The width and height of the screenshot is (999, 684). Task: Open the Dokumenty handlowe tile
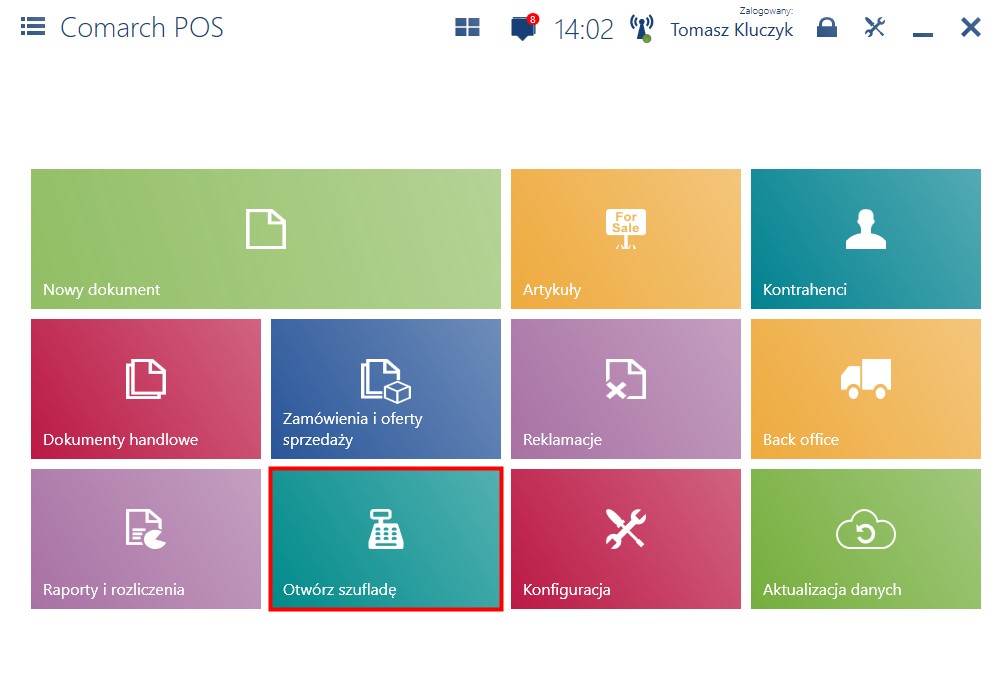tap(146, 389)
